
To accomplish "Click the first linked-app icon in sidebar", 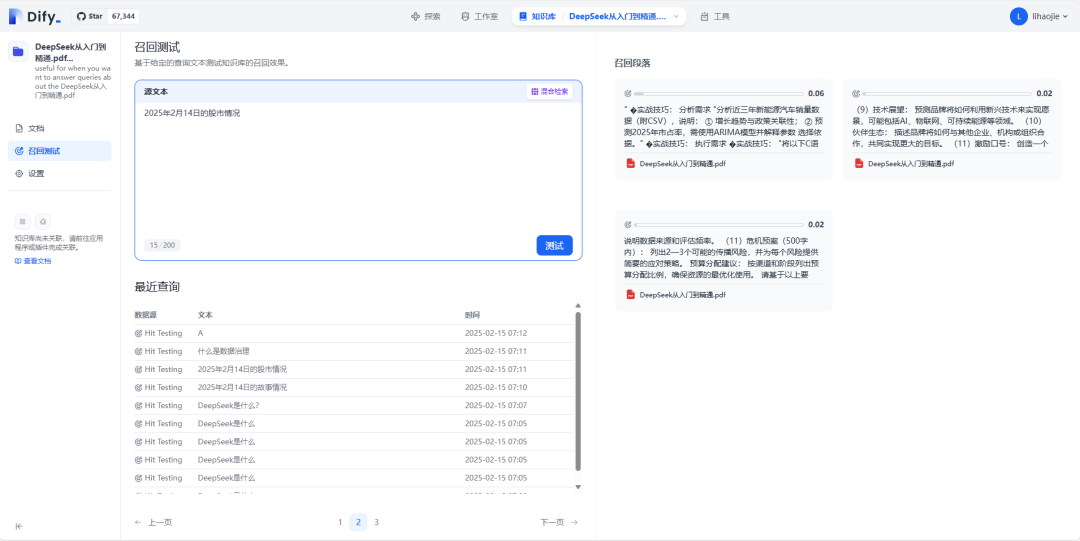I will pyautogui.click(x=23, y=221).
